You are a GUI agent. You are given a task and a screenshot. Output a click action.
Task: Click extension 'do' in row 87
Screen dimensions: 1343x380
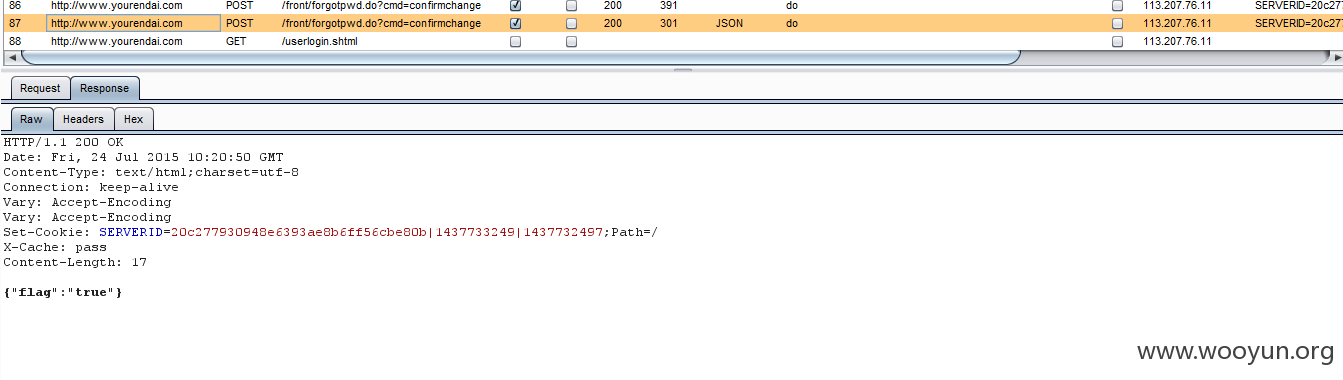(792, 23)
